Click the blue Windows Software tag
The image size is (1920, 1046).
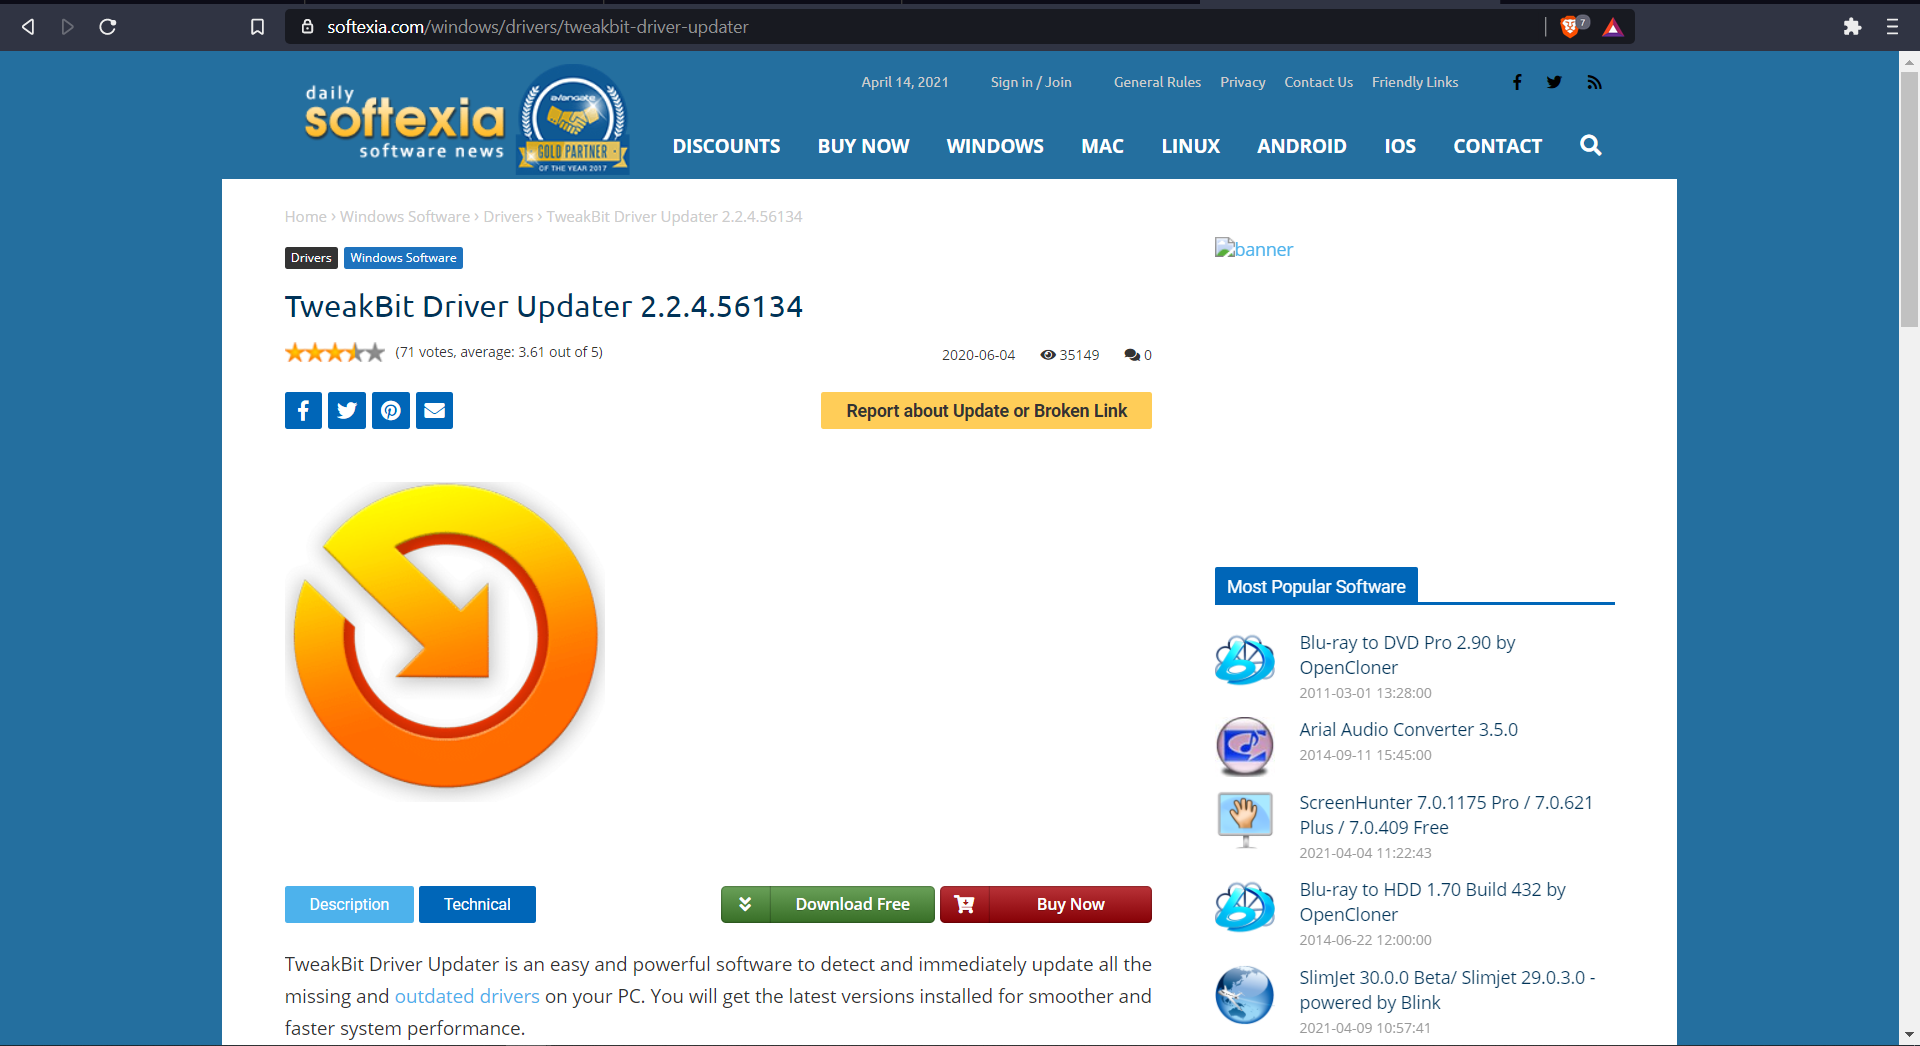403,258
